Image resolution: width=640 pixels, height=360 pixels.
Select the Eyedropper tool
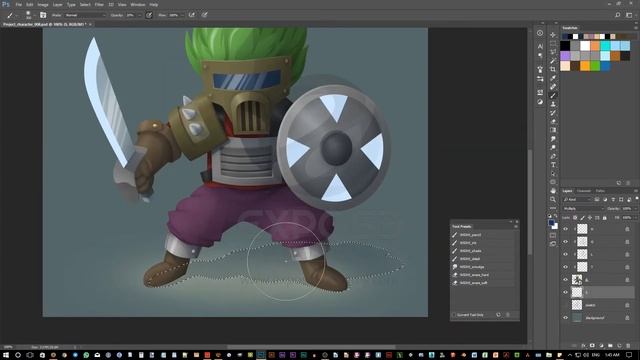pos(553,78)
